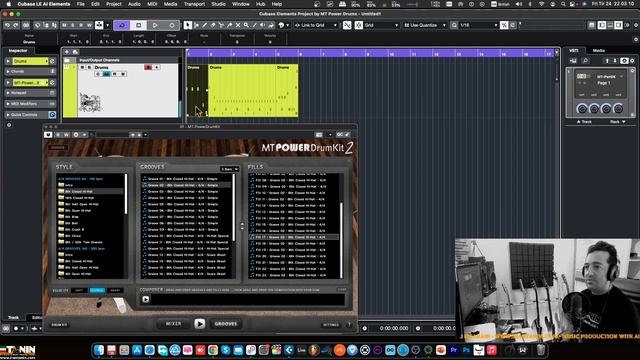The image size is (640, 360).
Task: Select the Erase tool
Action: 213,25
